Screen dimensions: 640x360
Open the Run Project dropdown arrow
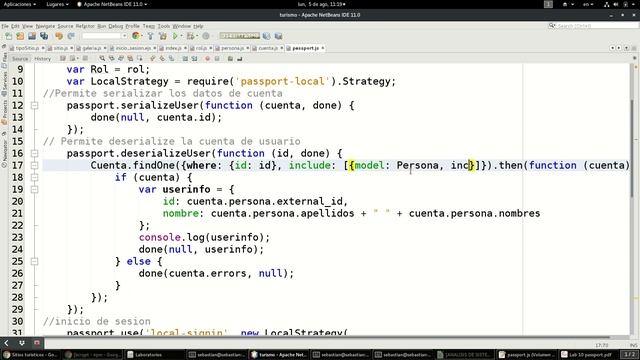182,36
